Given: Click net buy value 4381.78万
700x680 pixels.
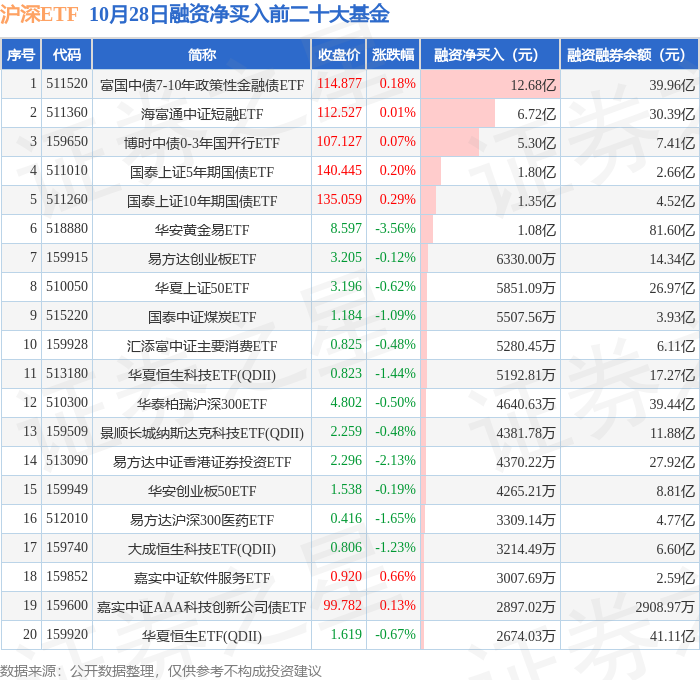Looking at the screenshot, I should 526,433.
